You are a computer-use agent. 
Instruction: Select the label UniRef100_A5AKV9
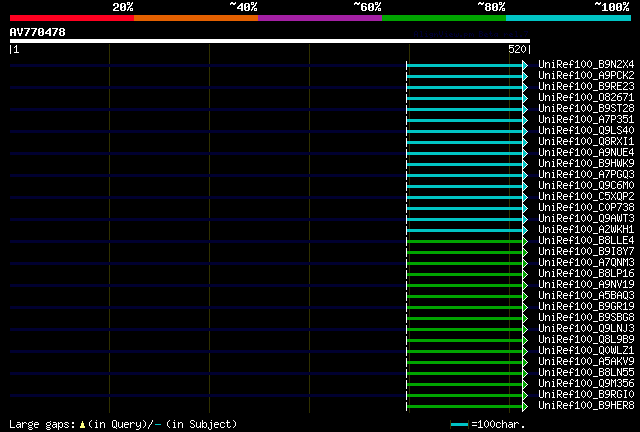[x=586, y=362]
